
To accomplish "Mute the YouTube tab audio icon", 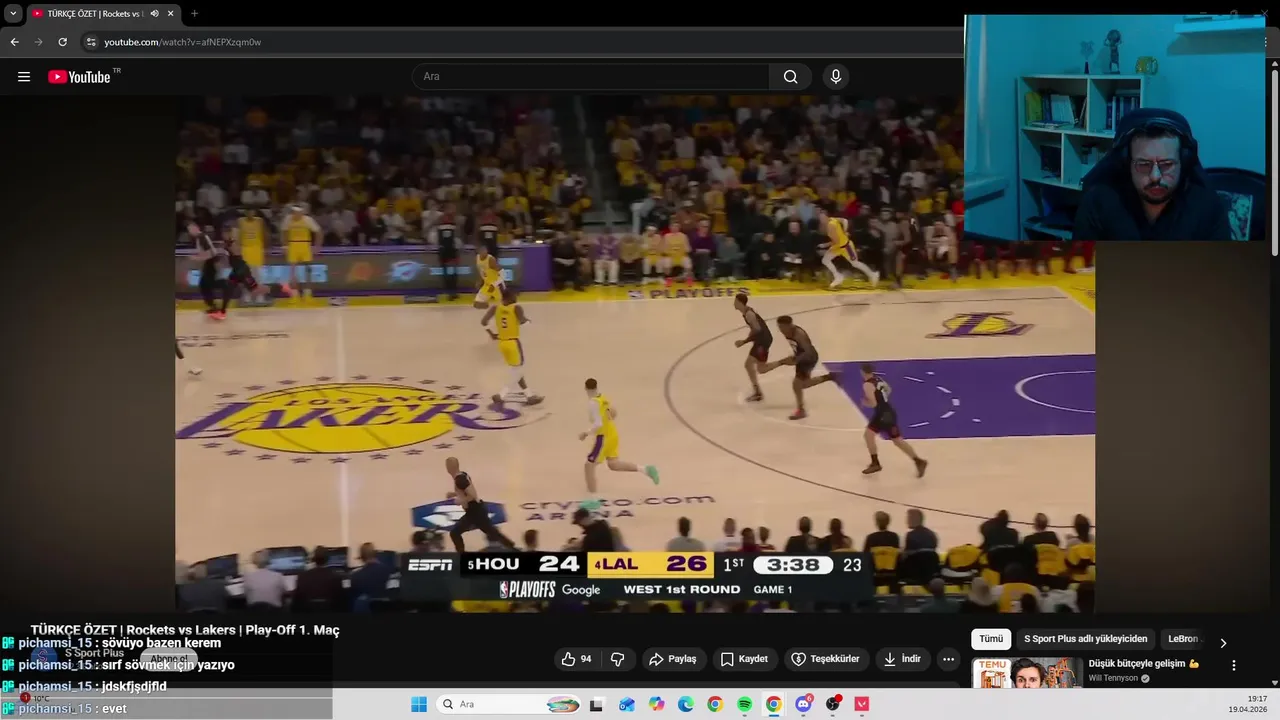I will [154, 13].
